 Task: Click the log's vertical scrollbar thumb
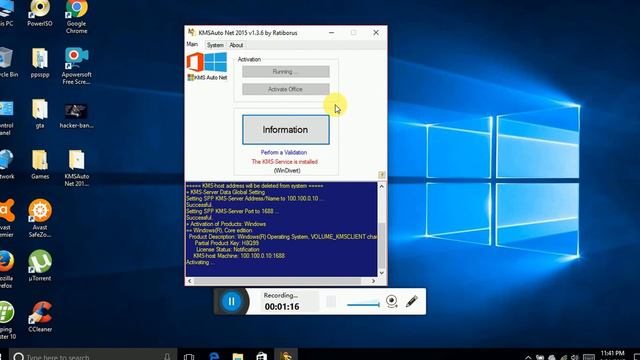(382, 245)
